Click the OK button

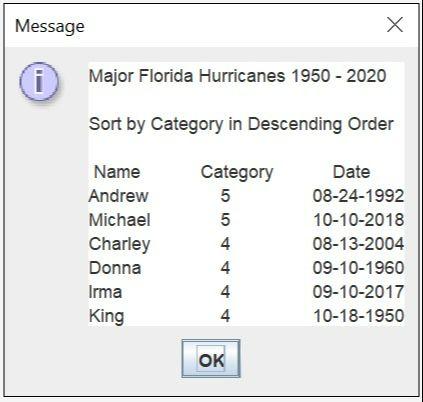[x=211, y=359]
